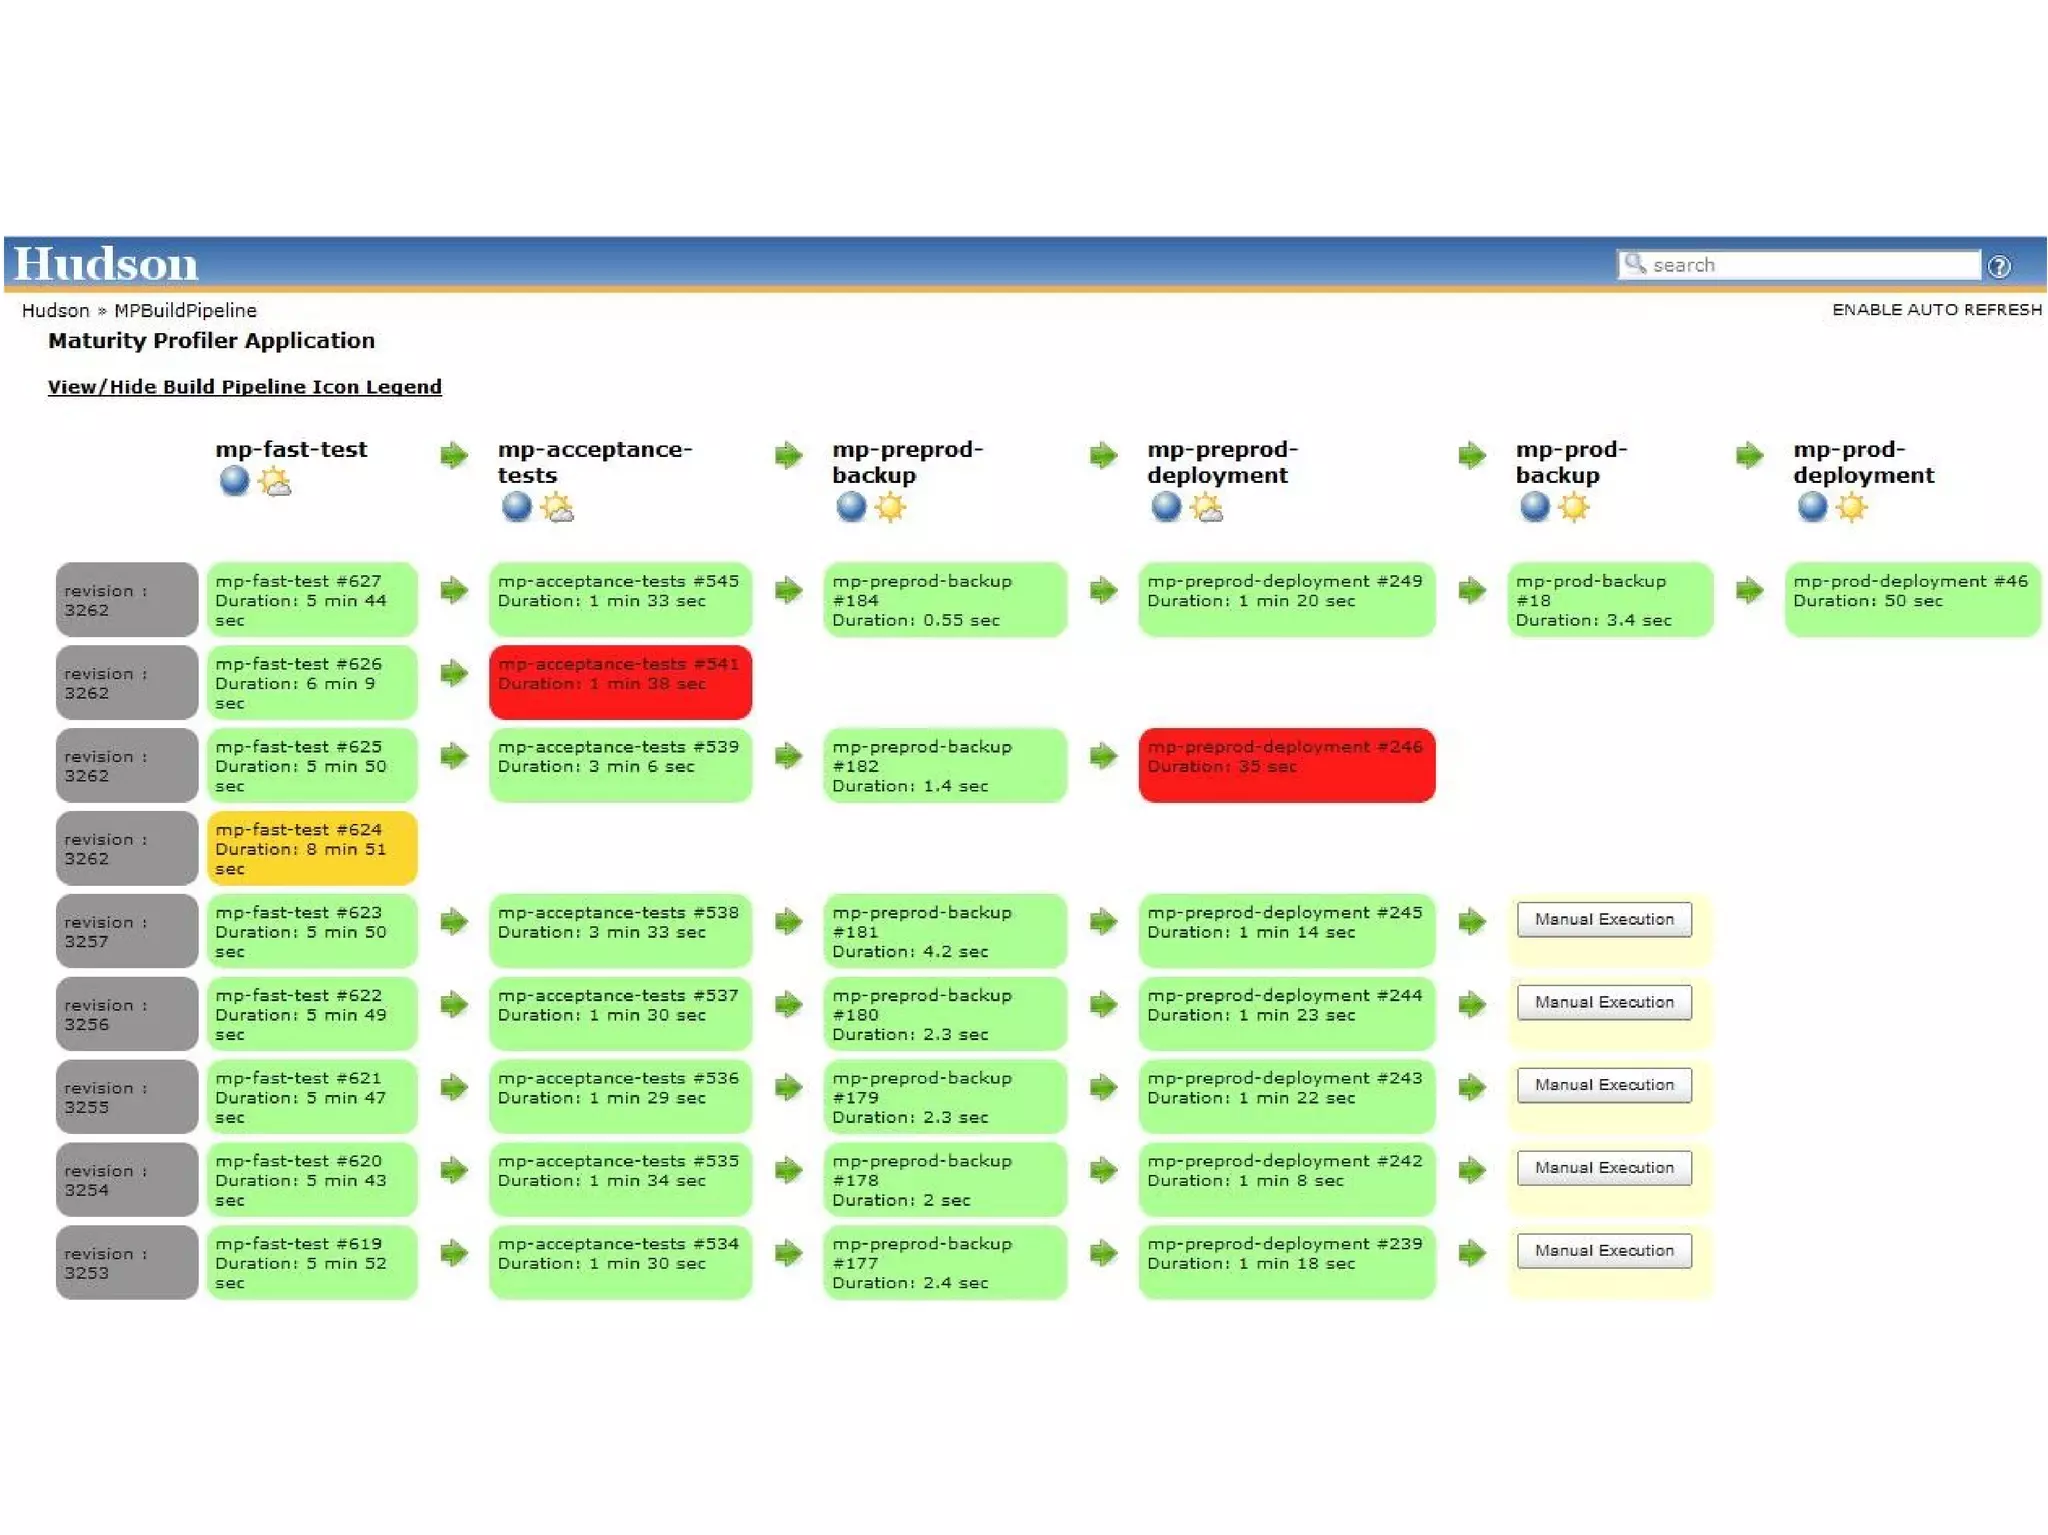Click Manual Execution button for revision 3254
This screenshot has width=2048, height=1535.
[1604, 1168]
